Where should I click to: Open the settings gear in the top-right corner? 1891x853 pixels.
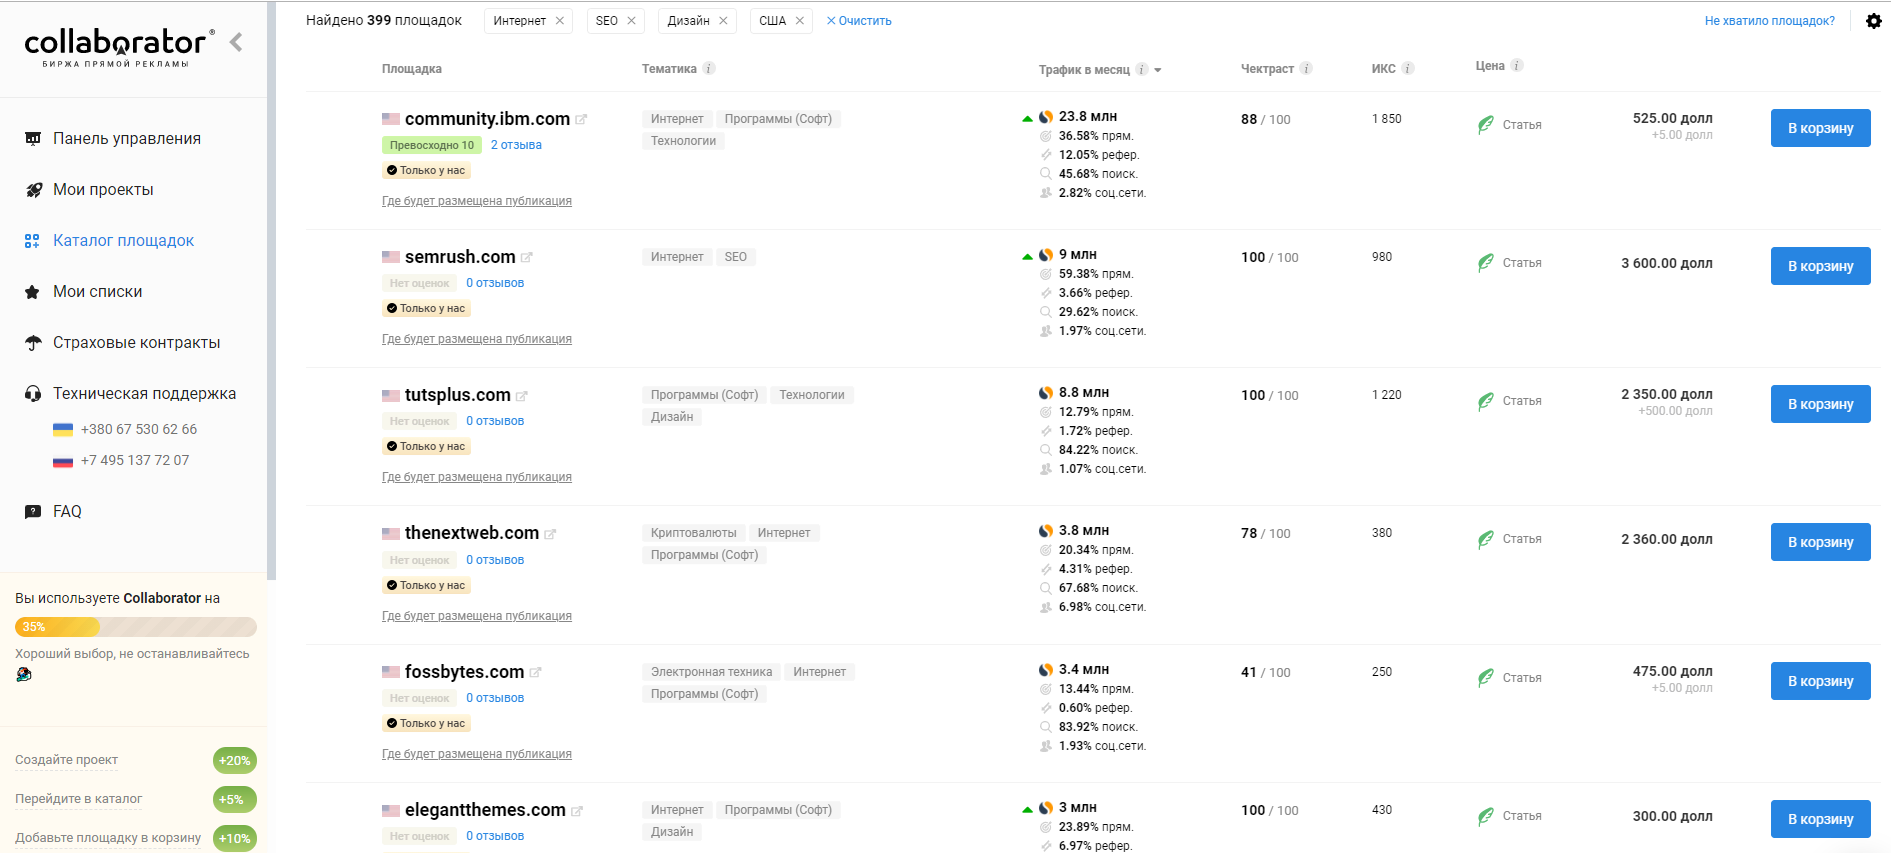click(x=1875, y=20)
